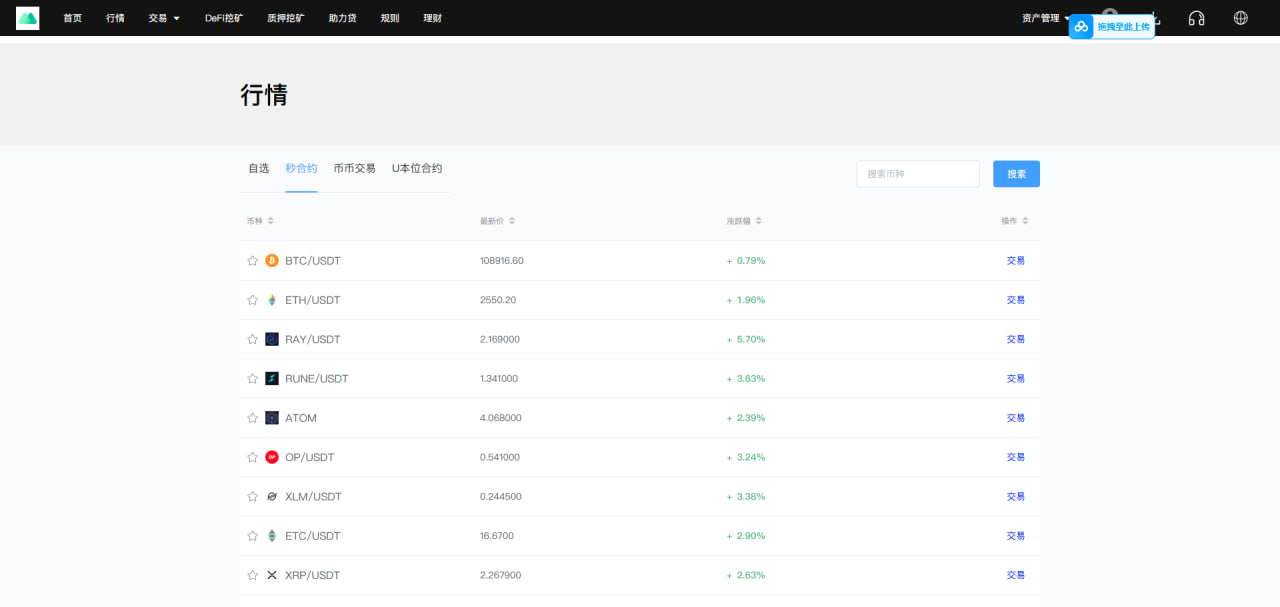1280x607 pixels.
Task: Open 规则 navigation item
Action: (x=390, y=18)
